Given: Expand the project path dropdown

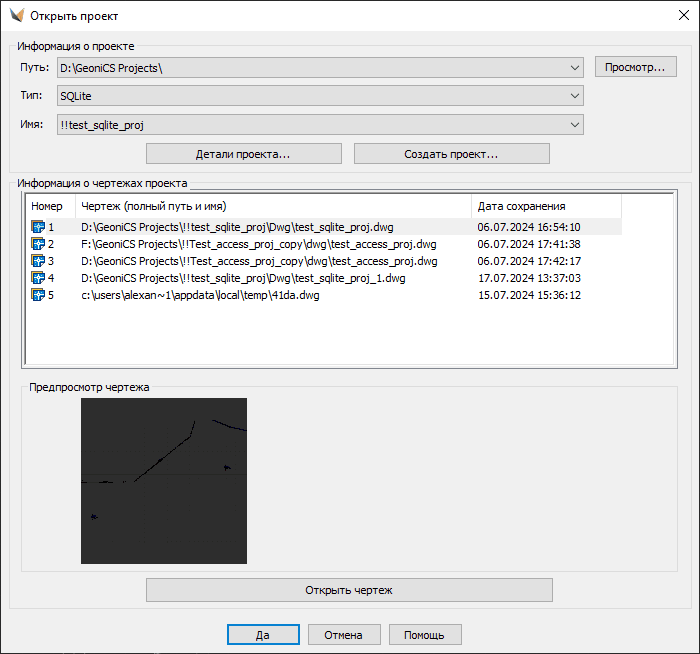Looking at the screenshot, I should pyautogui.click(x=575, y=68).
